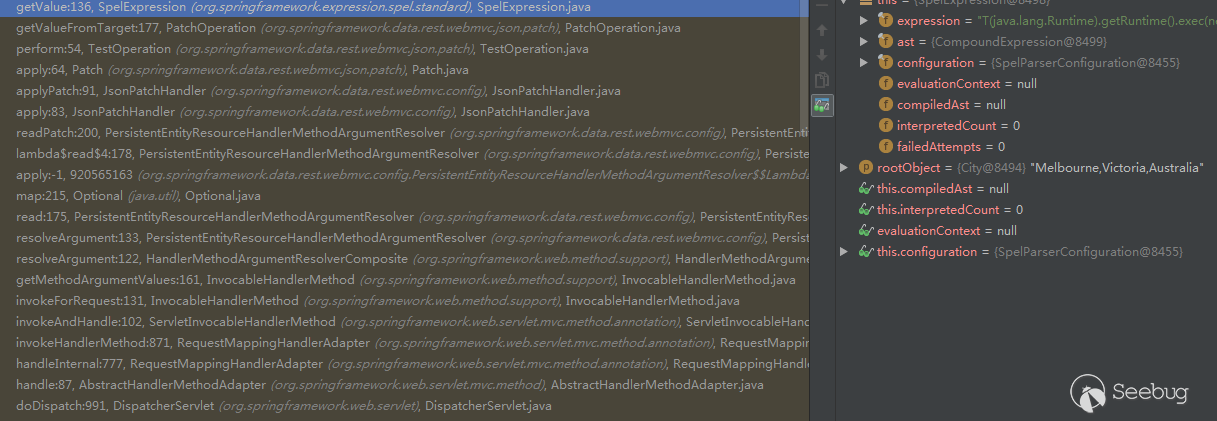
Task: Select the map:215 Optional frame
Action: pyautogui.click(x=402, y=196)
